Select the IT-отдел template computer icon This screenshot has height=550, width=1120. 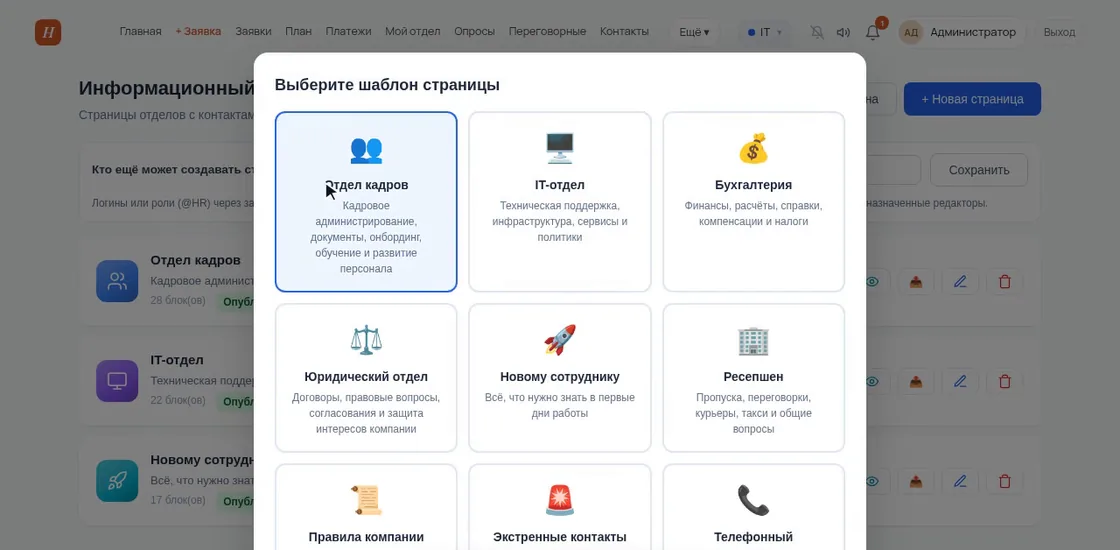[x=560, y=149]
